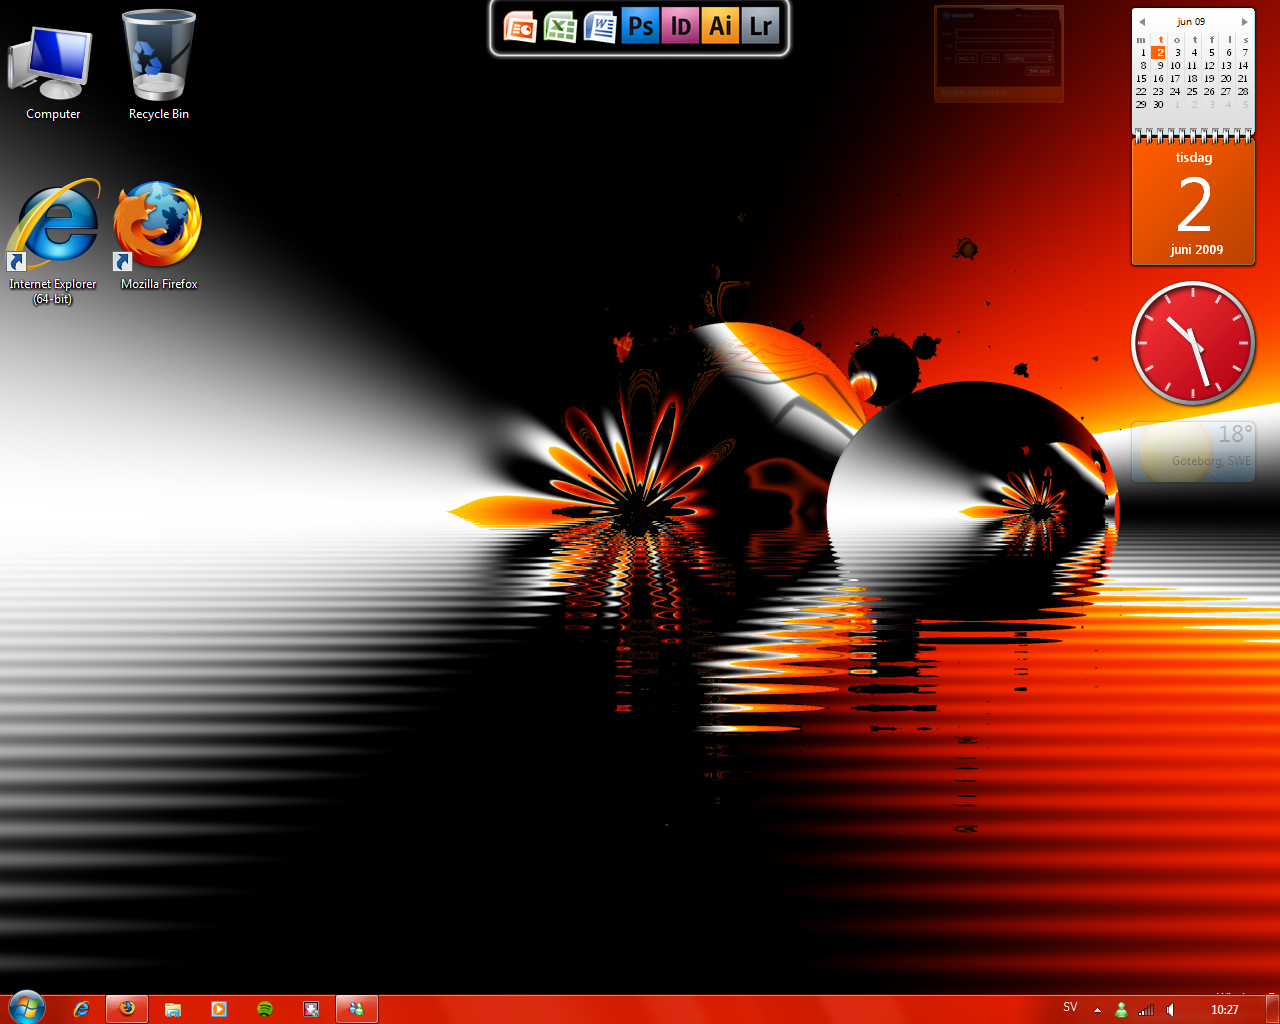The image size is (1280, 1024).
Task: Show hidden tray icons arrow
Action: 1097,1010
